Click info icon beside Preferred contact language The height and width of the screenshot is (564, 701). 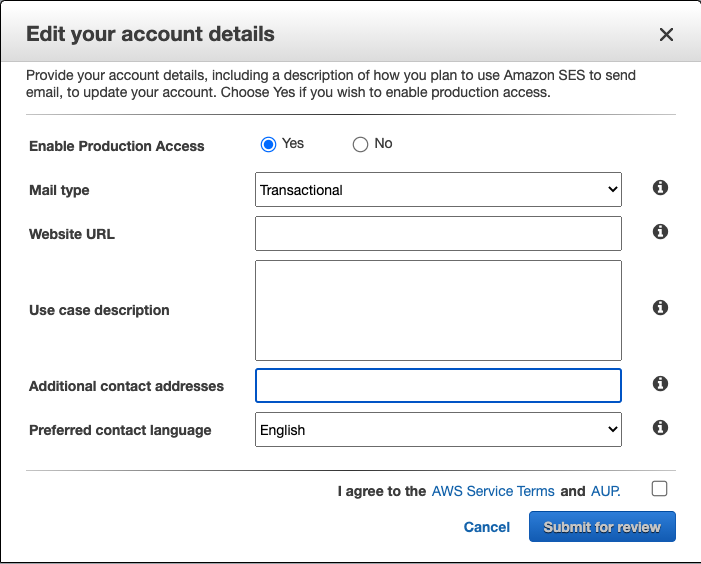coord(660,427)
